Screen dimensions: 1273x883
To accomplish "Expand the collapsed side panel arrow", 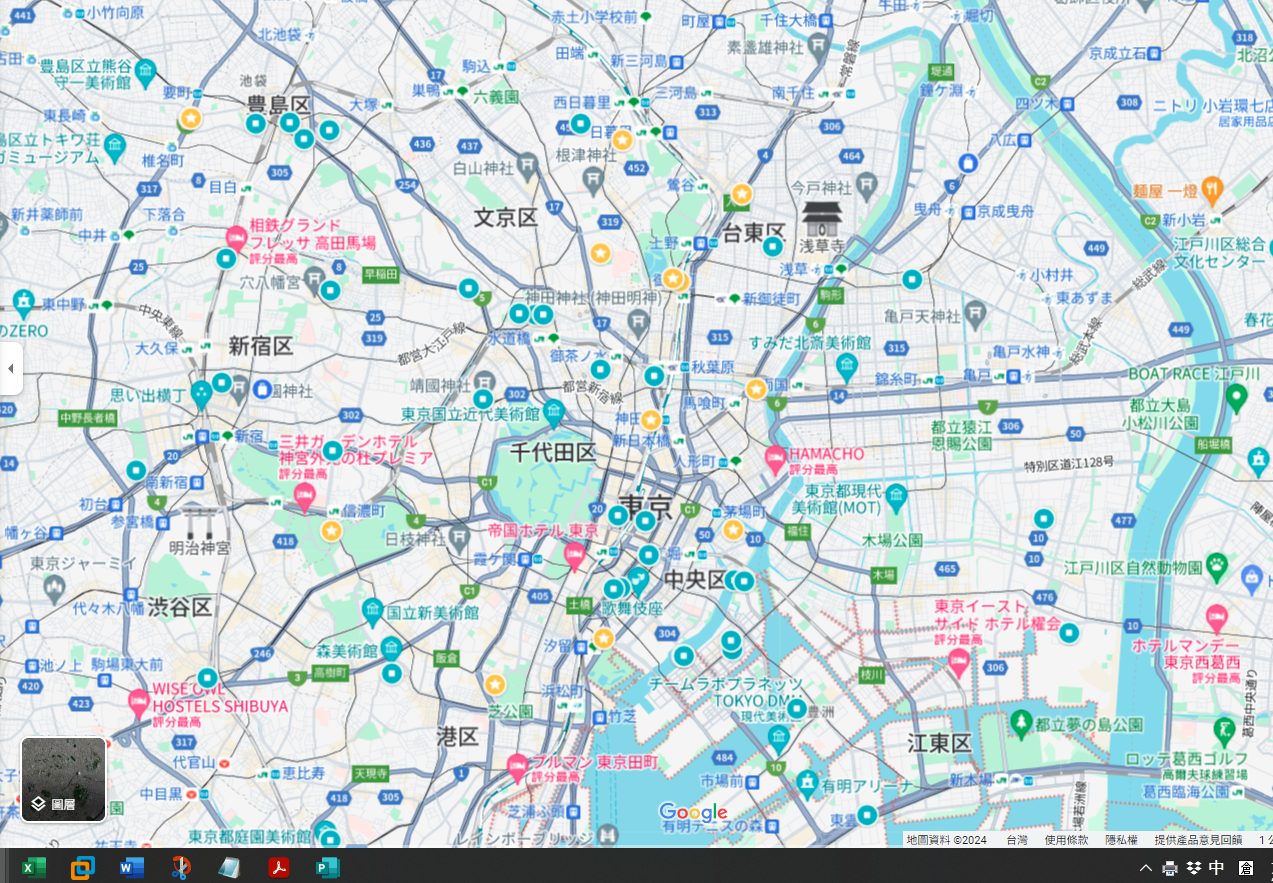I will [x=11, y=368].
